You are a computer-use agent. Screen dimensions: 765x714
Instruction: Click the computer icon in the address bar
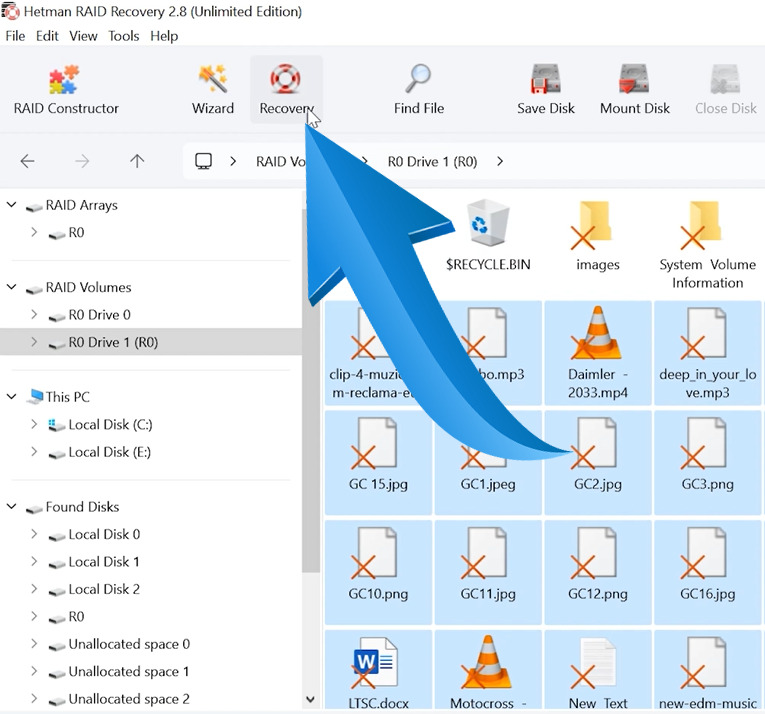203,161
